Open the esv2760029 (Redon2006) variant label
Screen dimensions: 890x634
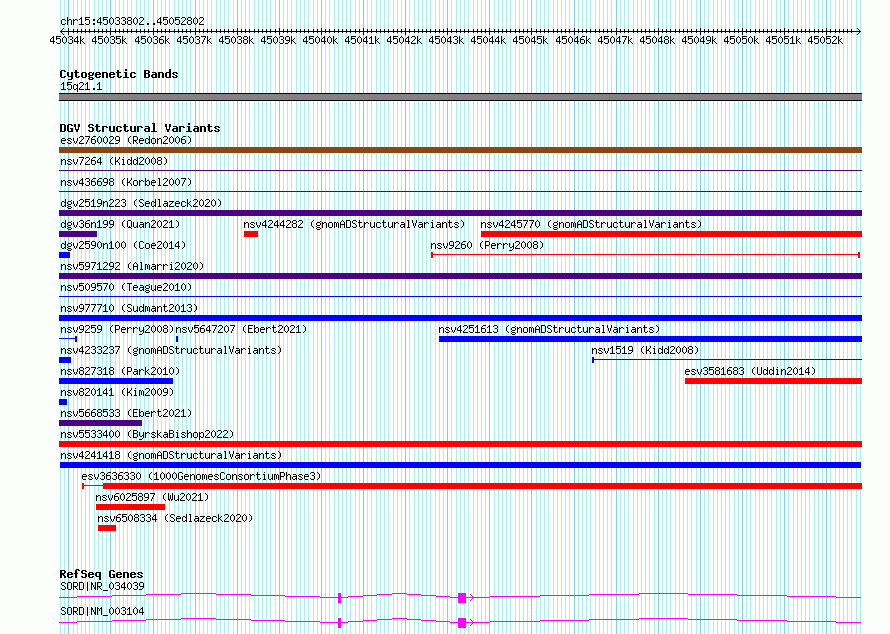point(126,140)
